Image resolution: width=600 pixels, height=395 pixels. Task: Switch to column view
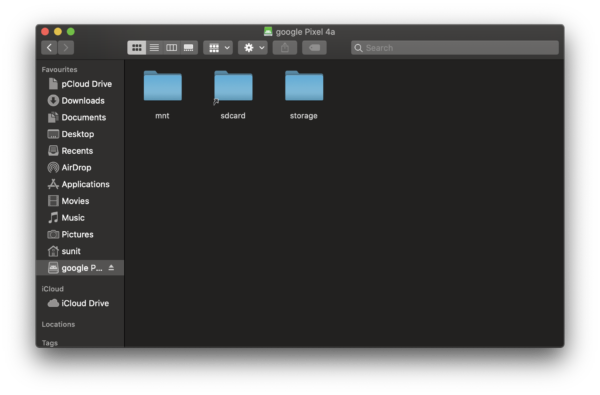[171, 47]
